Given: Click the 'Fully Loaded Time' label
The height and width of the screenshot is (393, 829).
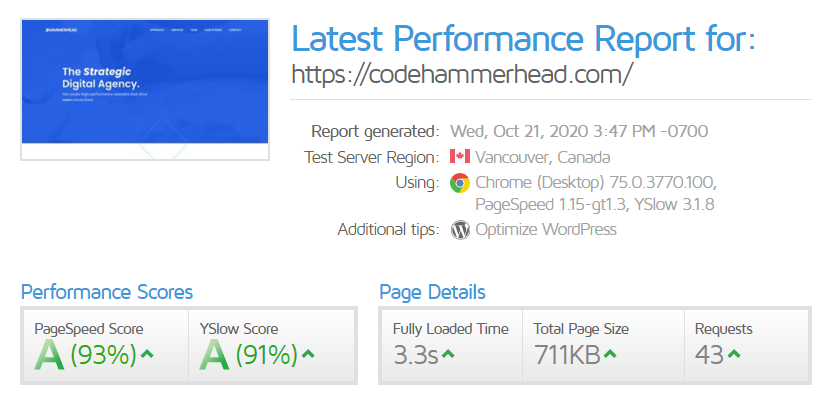Looking at the screenshot, I should tap(450, 329).
